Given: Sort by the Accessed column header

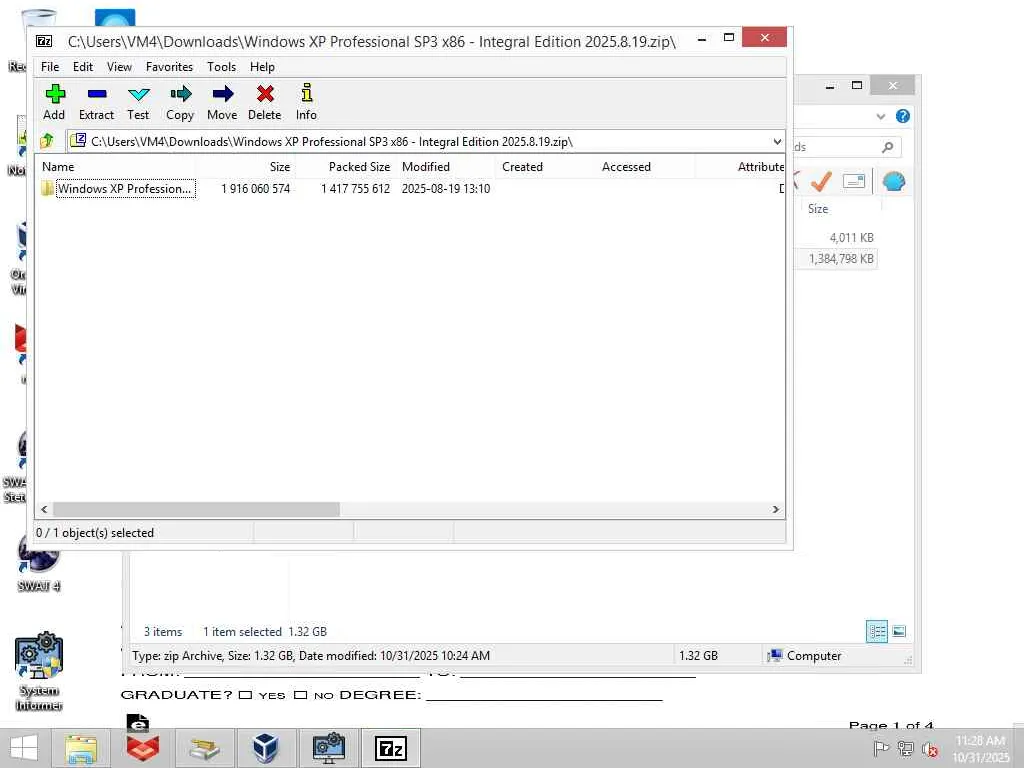Looking at the screenshot, I should point(645,167).
